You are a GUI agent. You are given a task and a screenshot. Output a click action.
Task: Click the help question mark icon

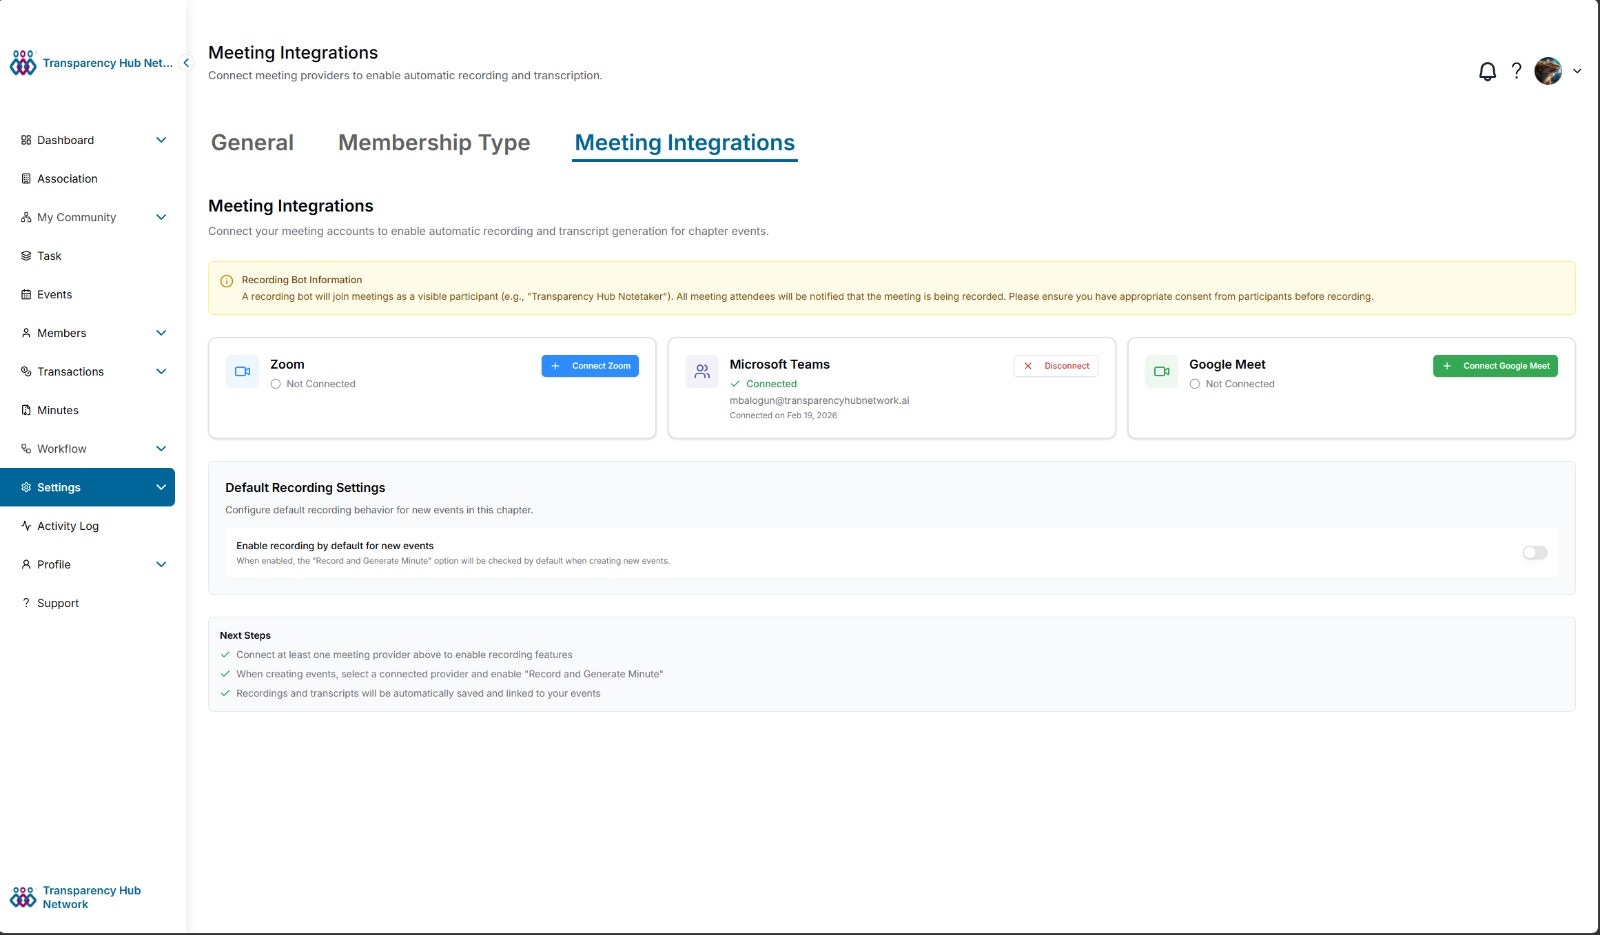(x=1516, y=71)
